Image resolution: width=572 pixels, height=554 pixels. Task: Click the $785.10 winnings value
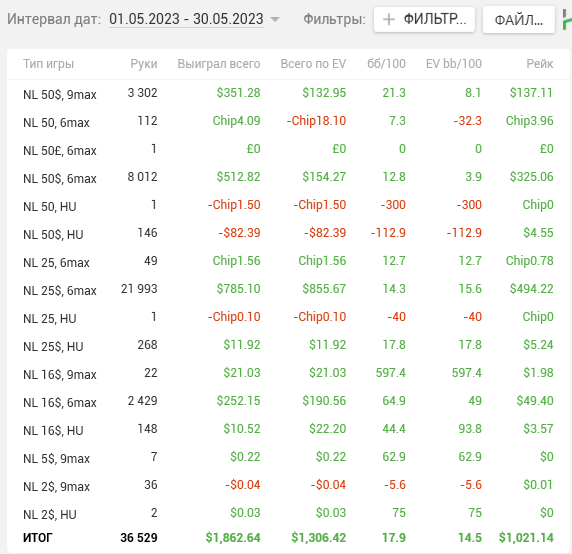[239, 289]
